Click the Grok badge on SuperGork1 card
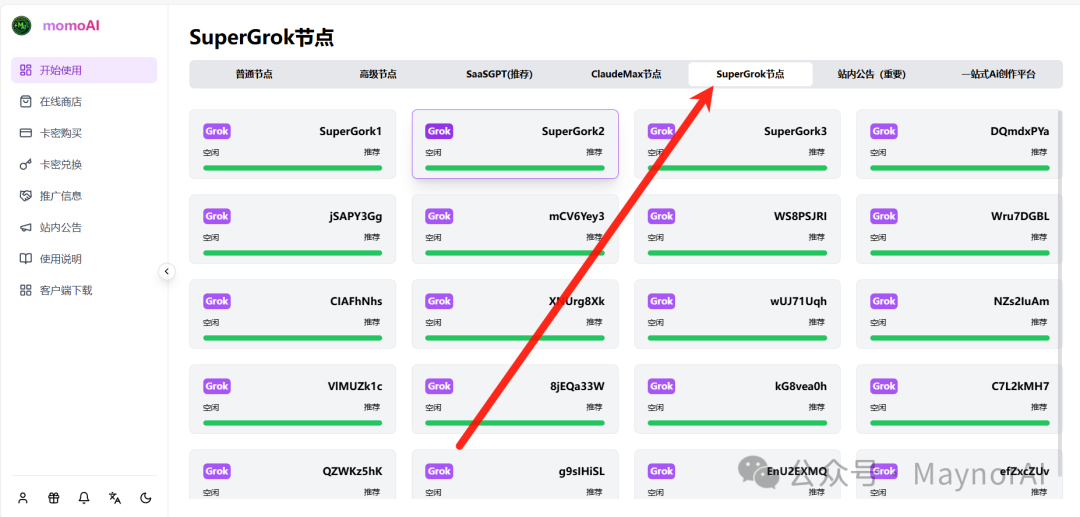The width and height of the screenshot is (1080, 517). (x=216, y=131)
